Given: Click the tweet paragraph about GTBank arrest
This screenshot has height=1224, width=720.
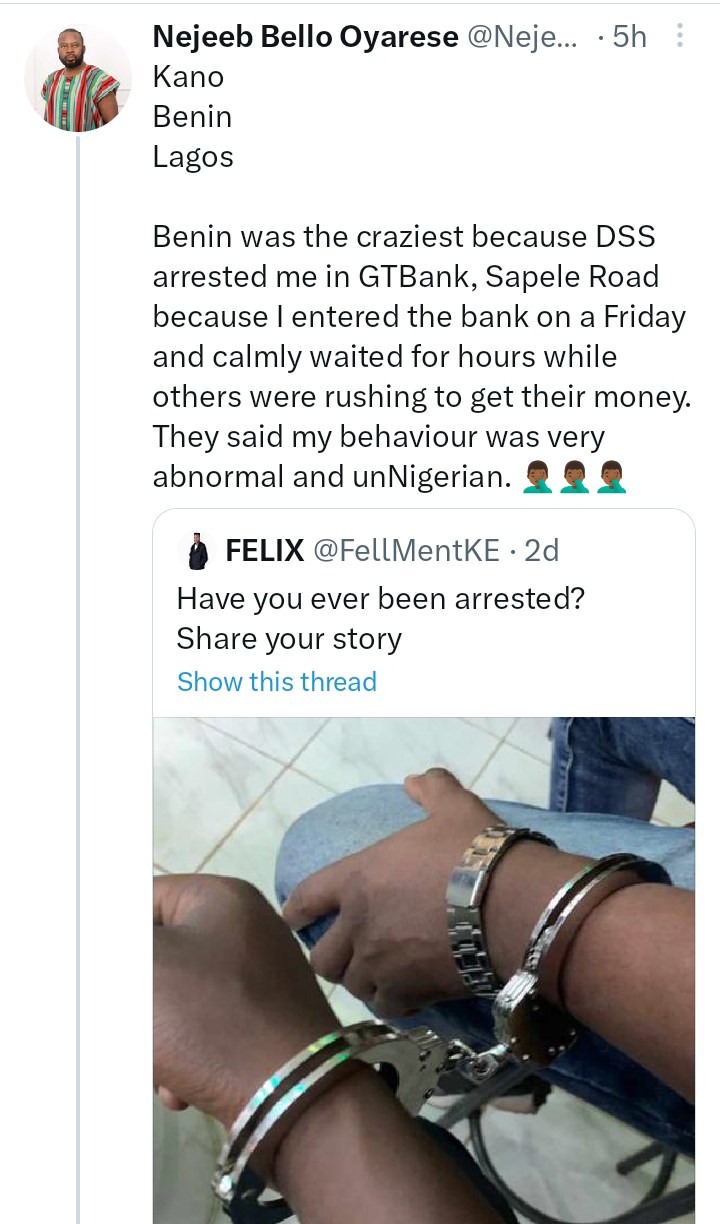Looking at the screenshot, I should click(x=420, y=357).
